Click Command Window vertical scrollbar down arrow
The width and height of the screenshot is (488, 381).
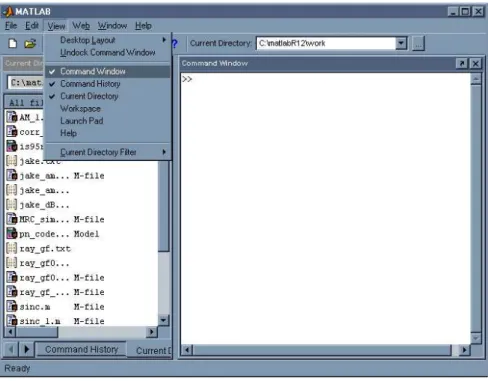(x=476, y=338)
